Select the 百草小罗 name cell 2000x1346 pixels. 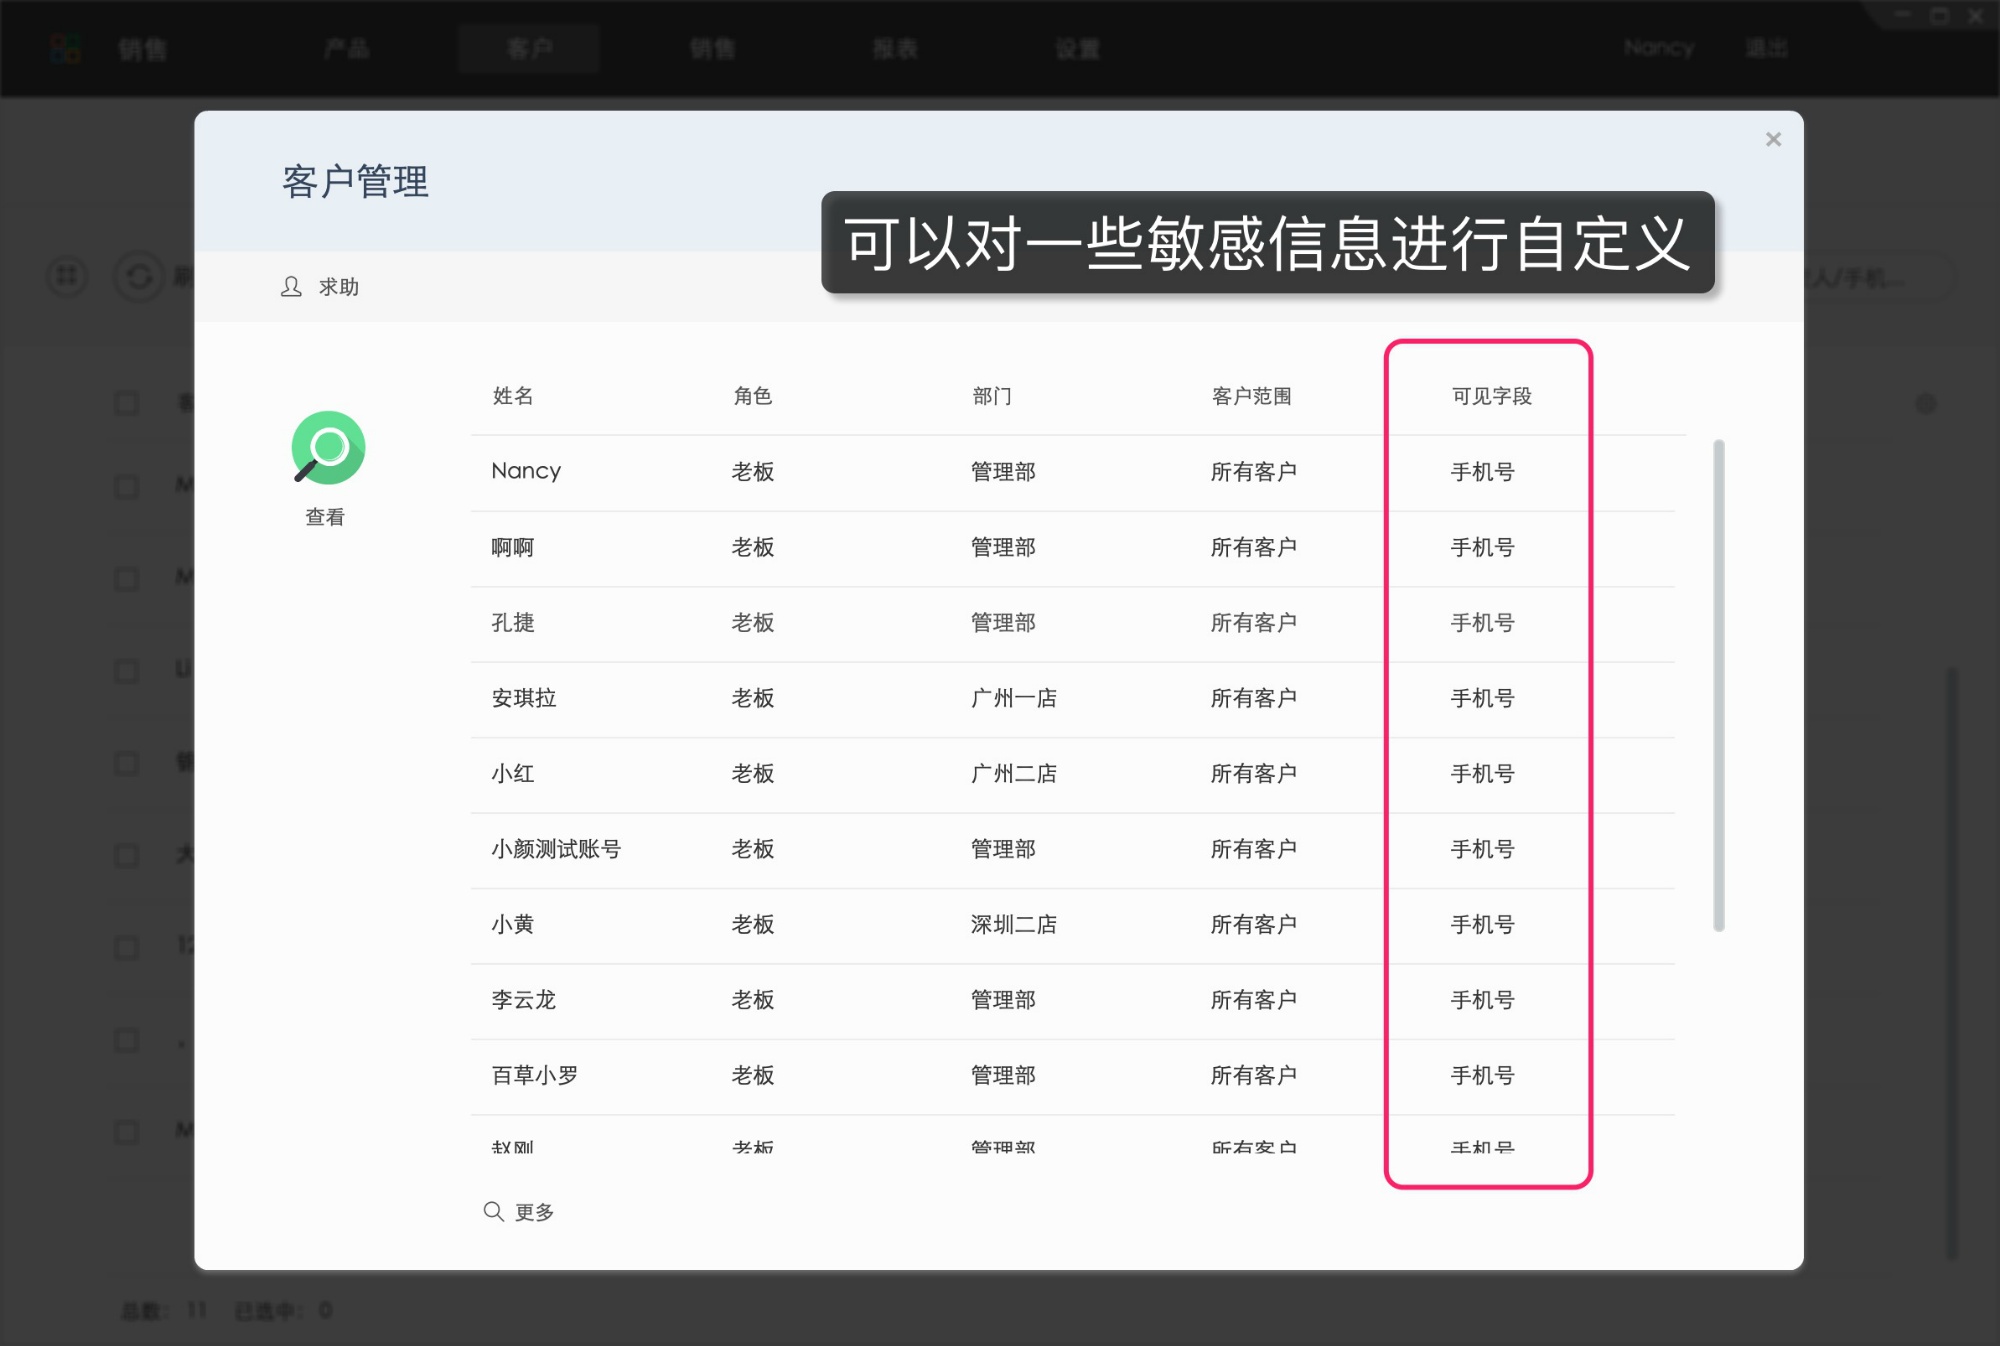(x=535, y=1075)
